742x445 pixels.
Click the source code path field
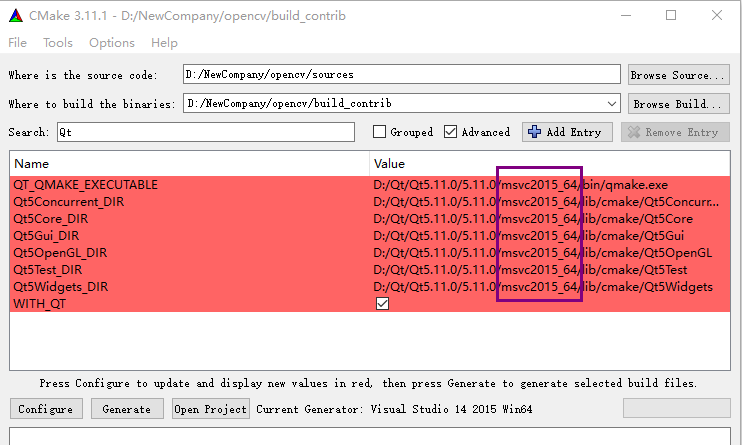pos(401,74)
